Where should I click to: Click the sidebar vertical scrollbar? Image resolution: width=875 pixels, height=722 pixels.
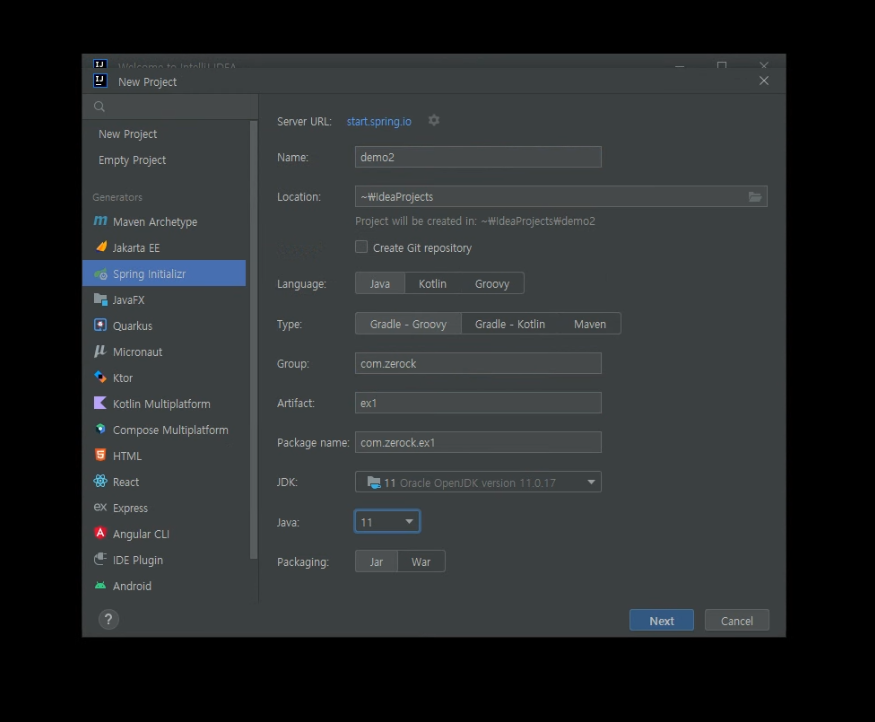(x=253, y=339)
